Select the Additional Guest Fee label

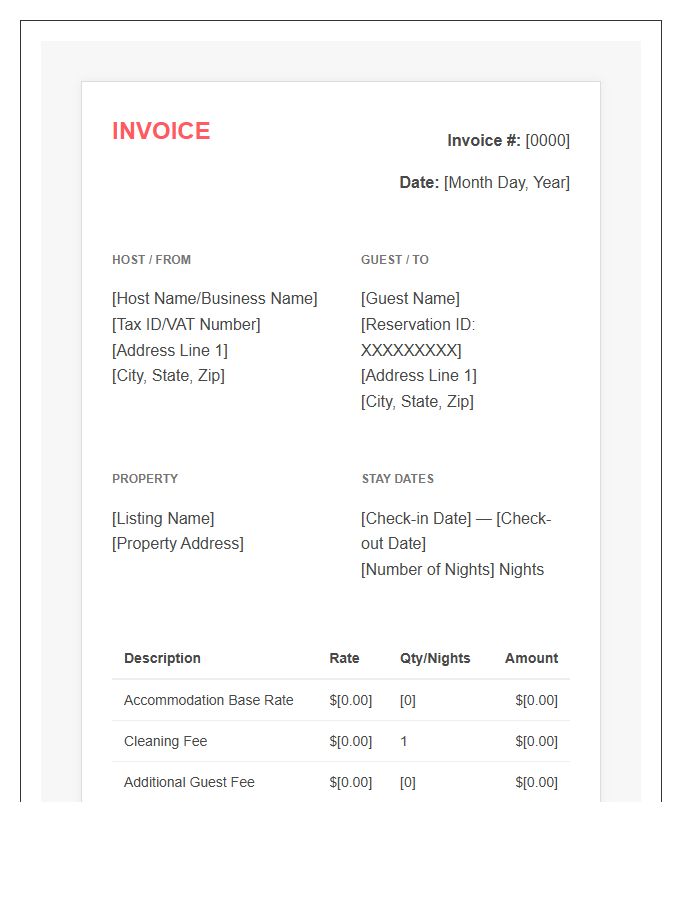[x=189, y=782]
